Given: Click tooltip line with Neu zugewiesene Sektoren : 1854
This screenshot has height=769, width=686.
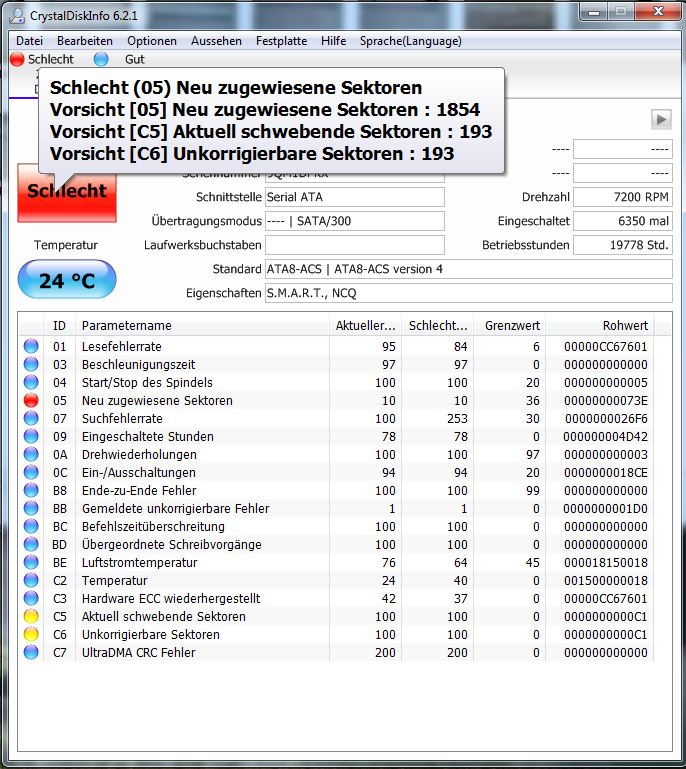Looking at the screenshot, I should click(265, 110).
